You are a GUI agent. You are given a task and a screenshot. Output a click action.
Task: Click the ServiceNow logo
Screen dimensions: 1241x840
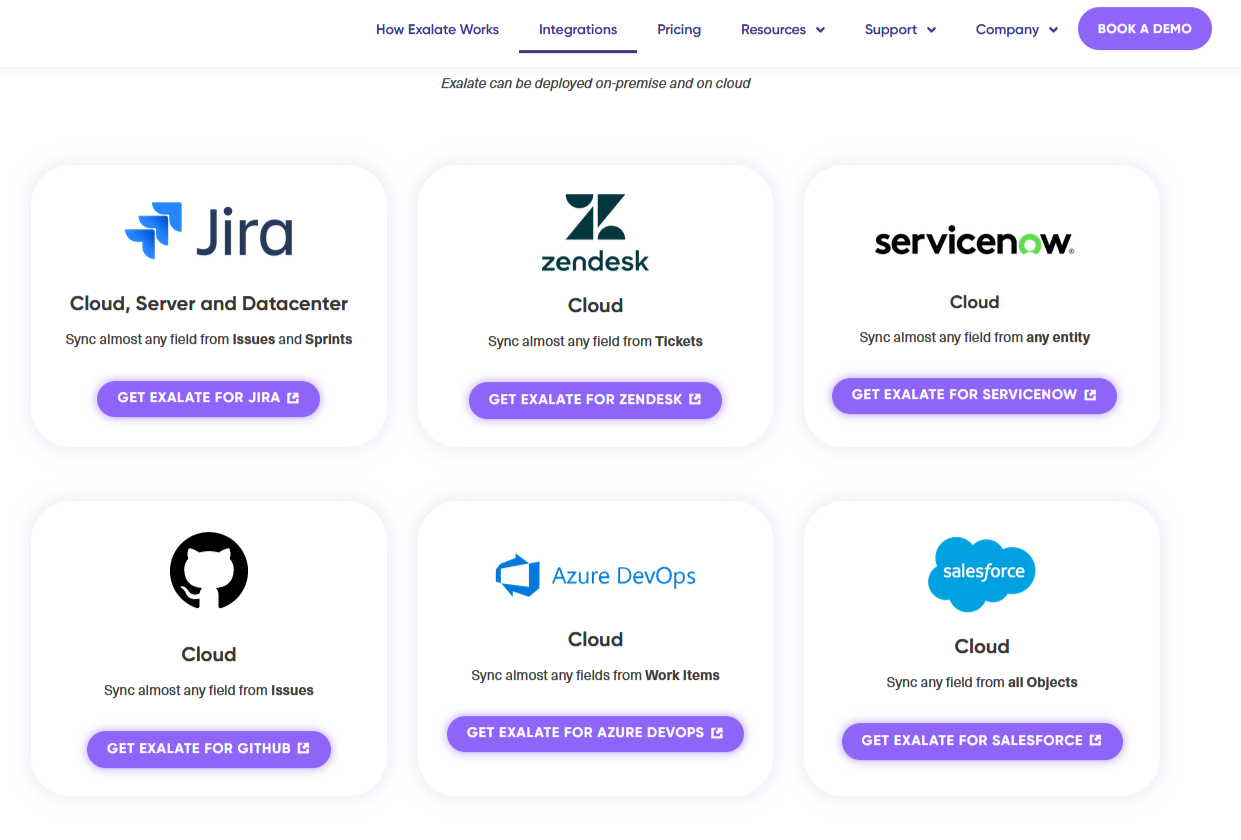coord(972,241)
